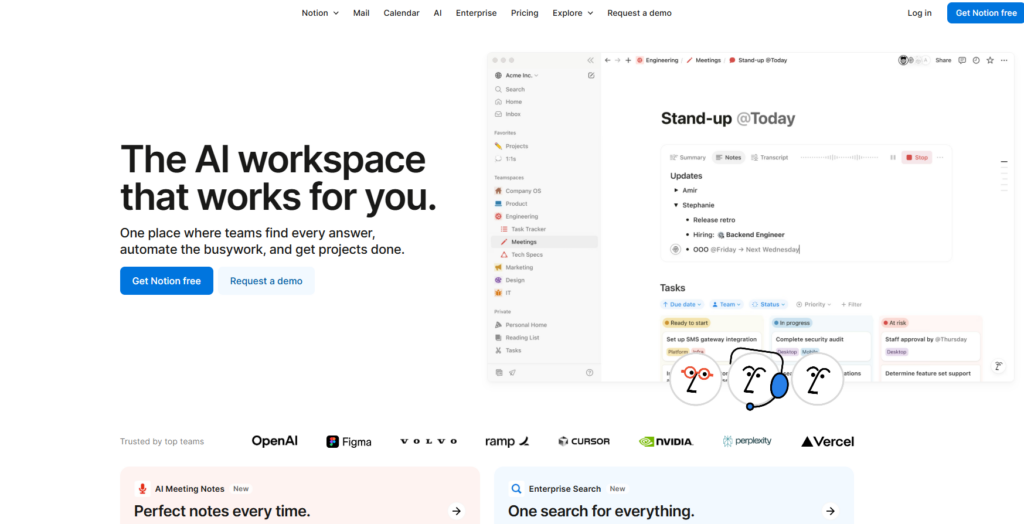This screenshot has height=524, width=1024.
Task: Open the page history clock icon
Action: point(976,60)
